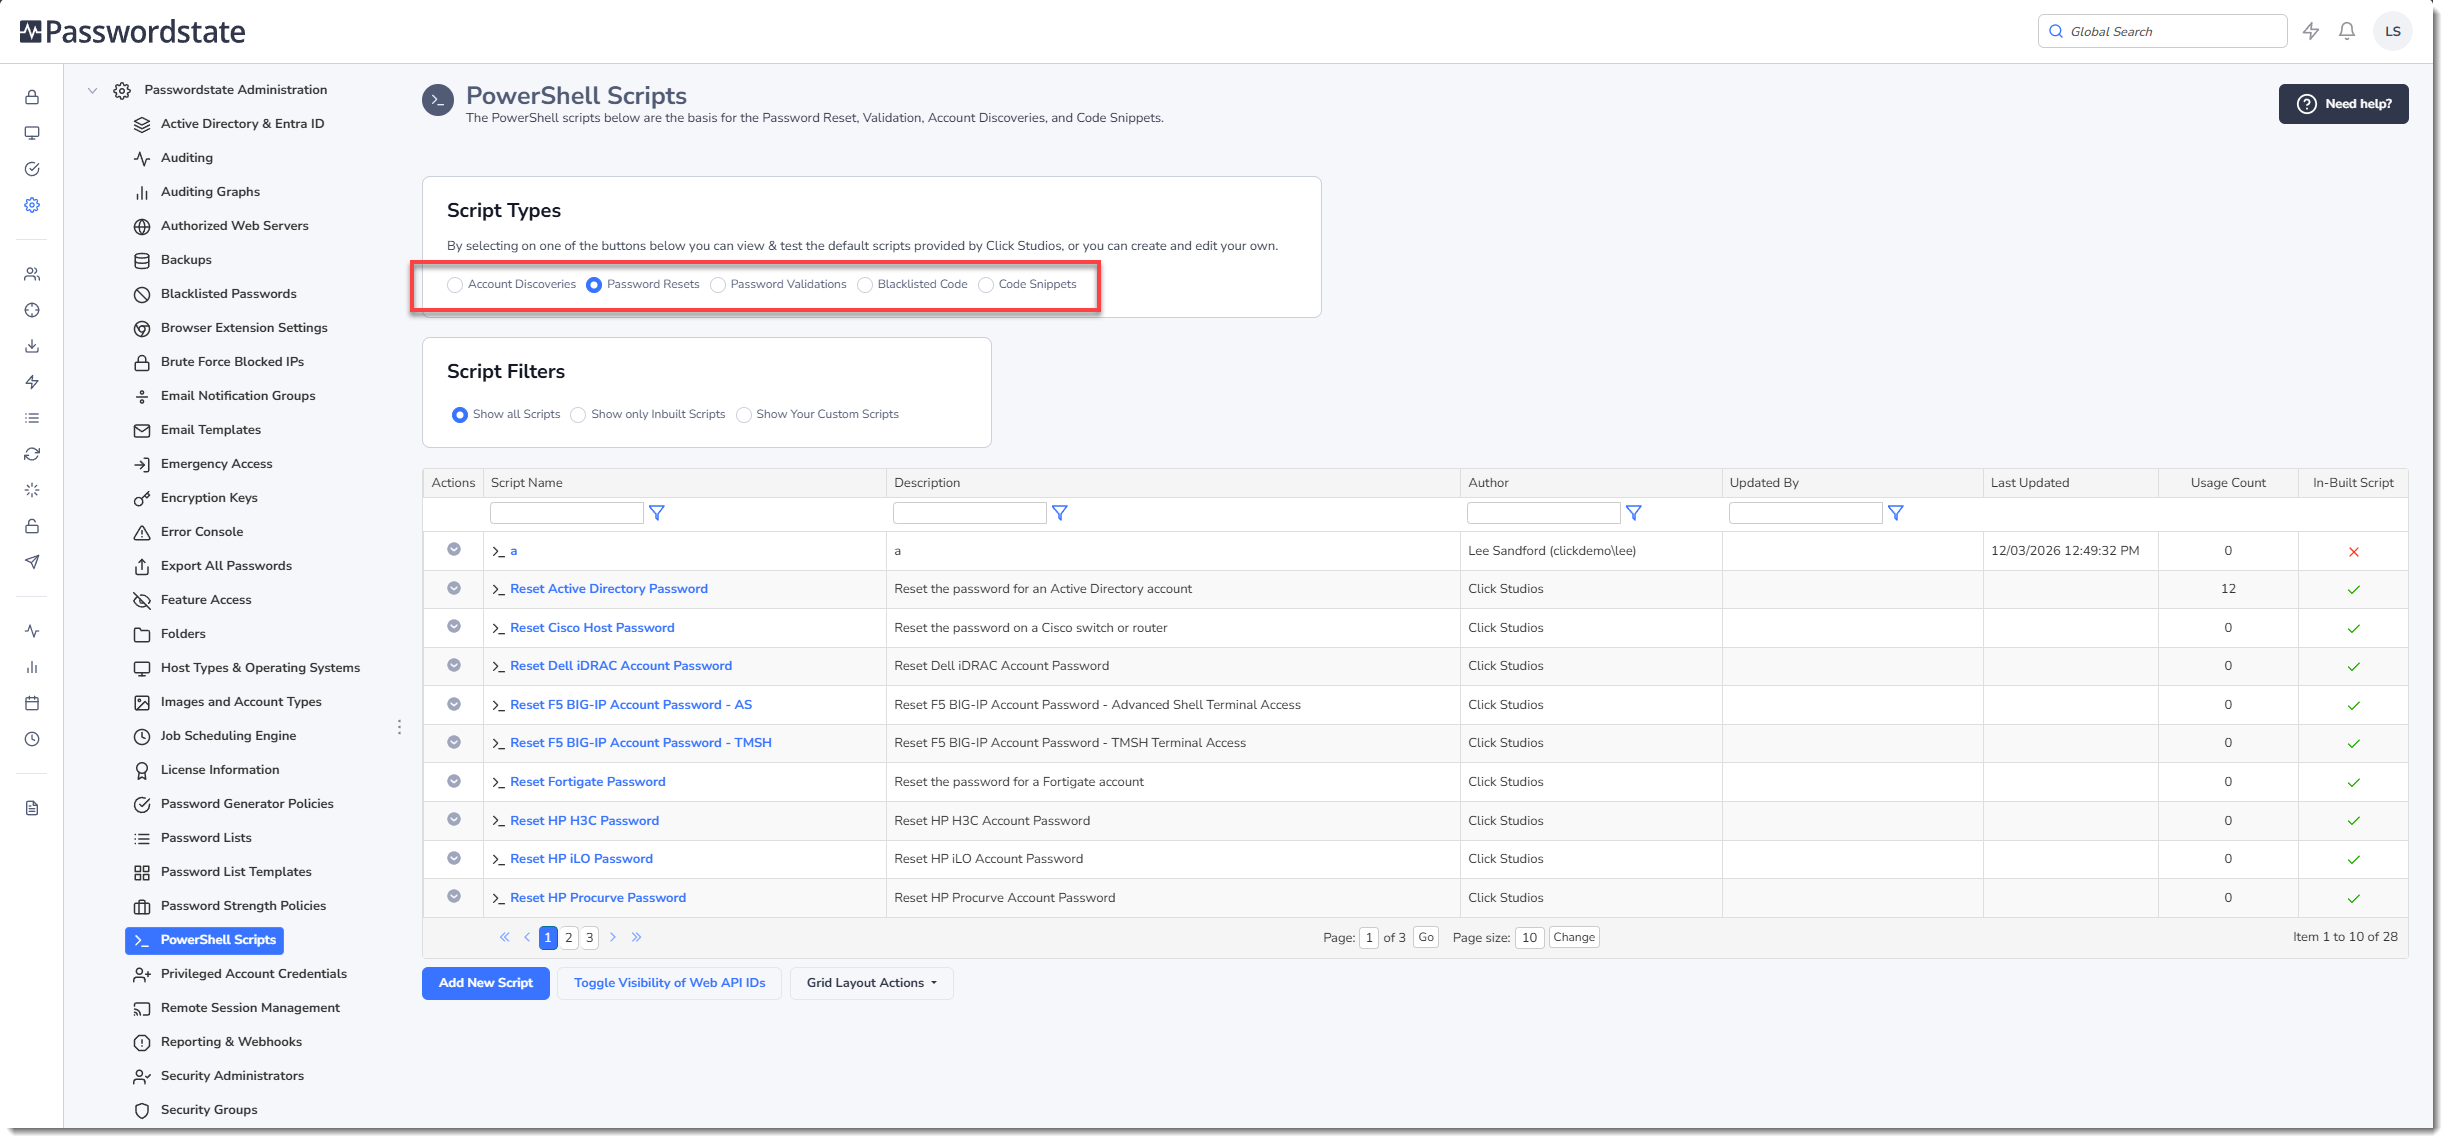Select Show only Inbuilt Scripts filter
This screenshot has width=2448, height=1143.
(x=578, y=415)
